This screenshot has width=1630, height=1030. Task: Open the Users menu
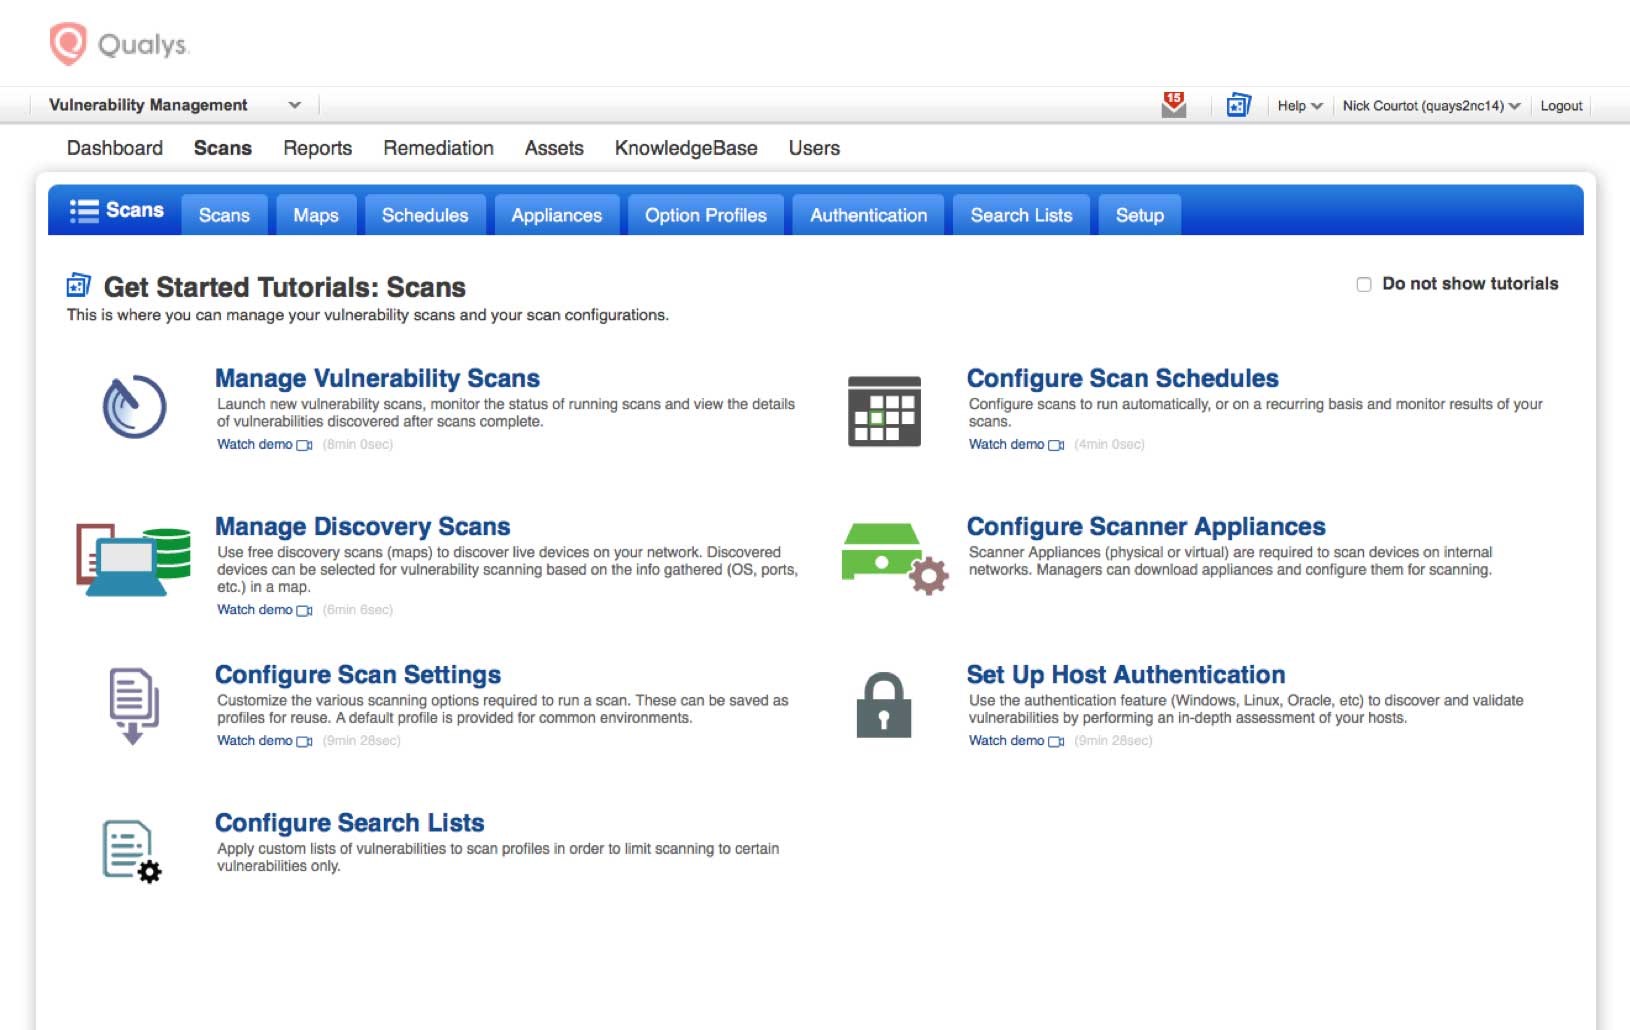pos(814,148)
